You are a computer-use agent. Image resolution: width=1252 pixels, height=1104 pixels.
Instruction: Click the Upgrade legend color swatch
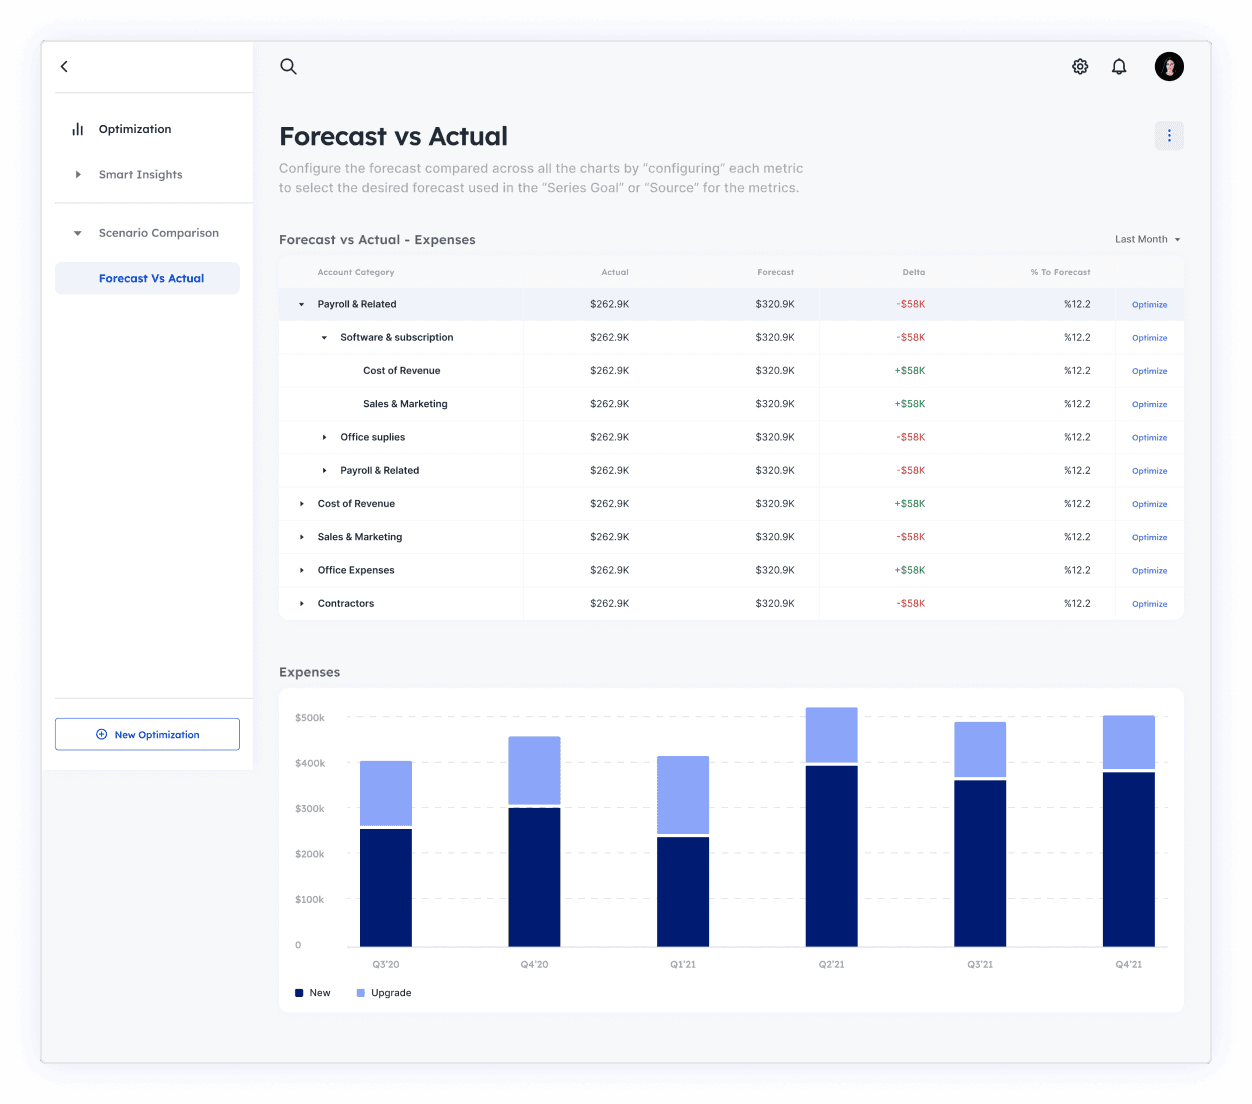tap(361, 993)
